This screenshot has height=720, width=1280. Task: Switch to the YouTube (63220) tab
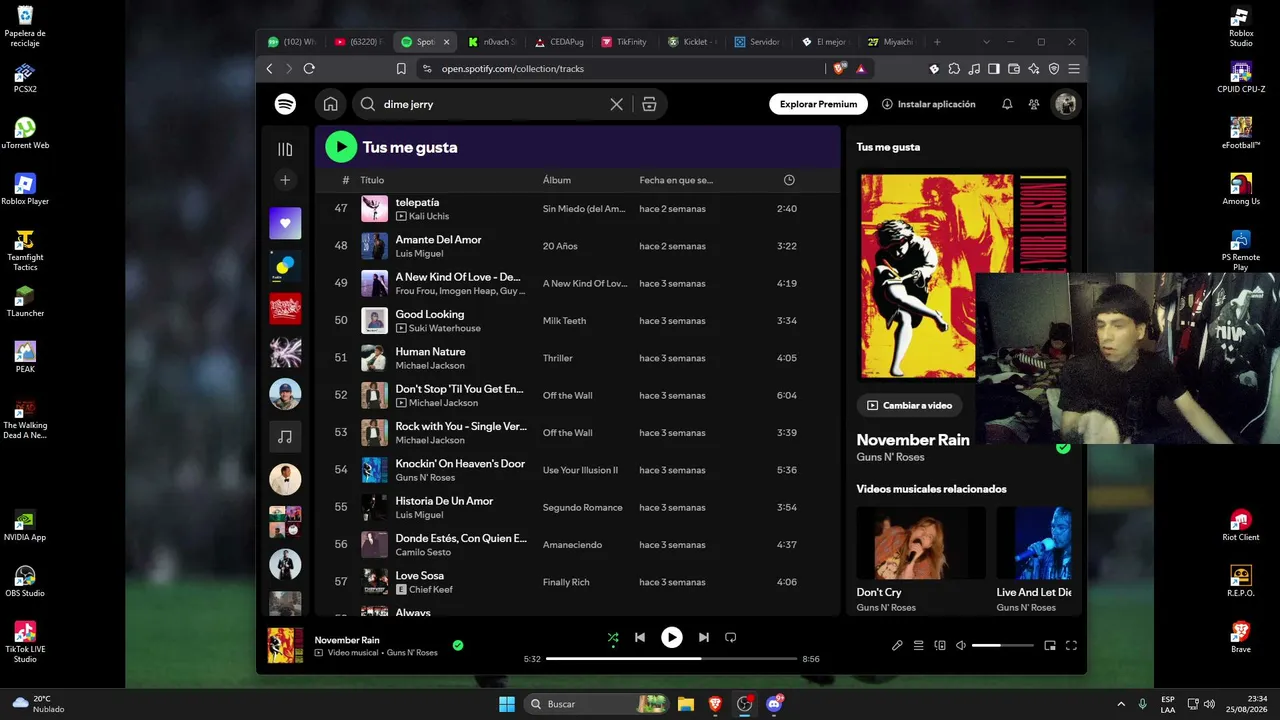tap(359, 42)
